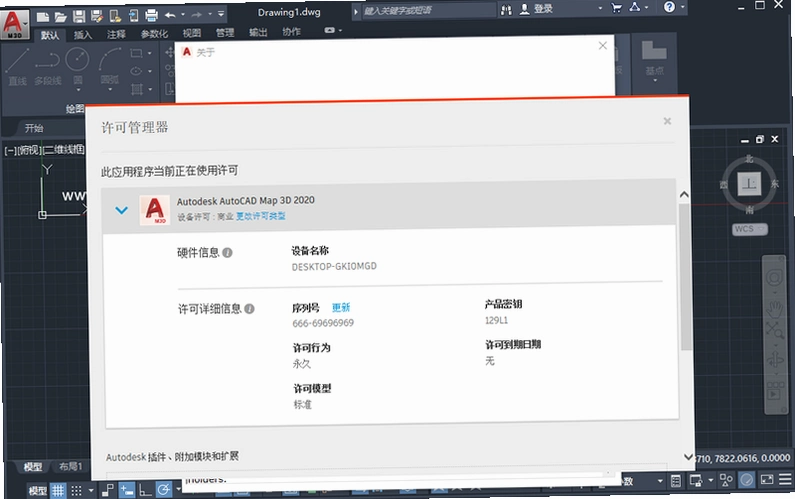Screen dimensions: 795x499
Task: Open the 协作 ribbon tab
Action: [291, 31]
